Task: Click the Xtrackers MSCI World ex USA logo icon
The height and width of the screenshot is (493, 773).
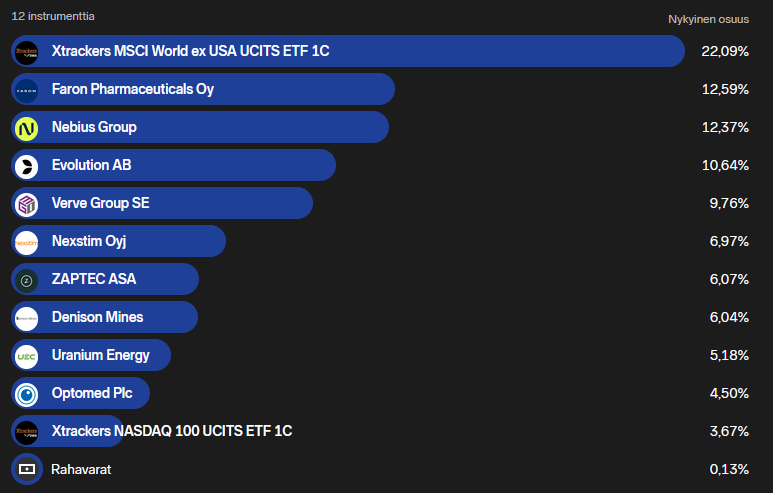Action: tap(27, 51)
